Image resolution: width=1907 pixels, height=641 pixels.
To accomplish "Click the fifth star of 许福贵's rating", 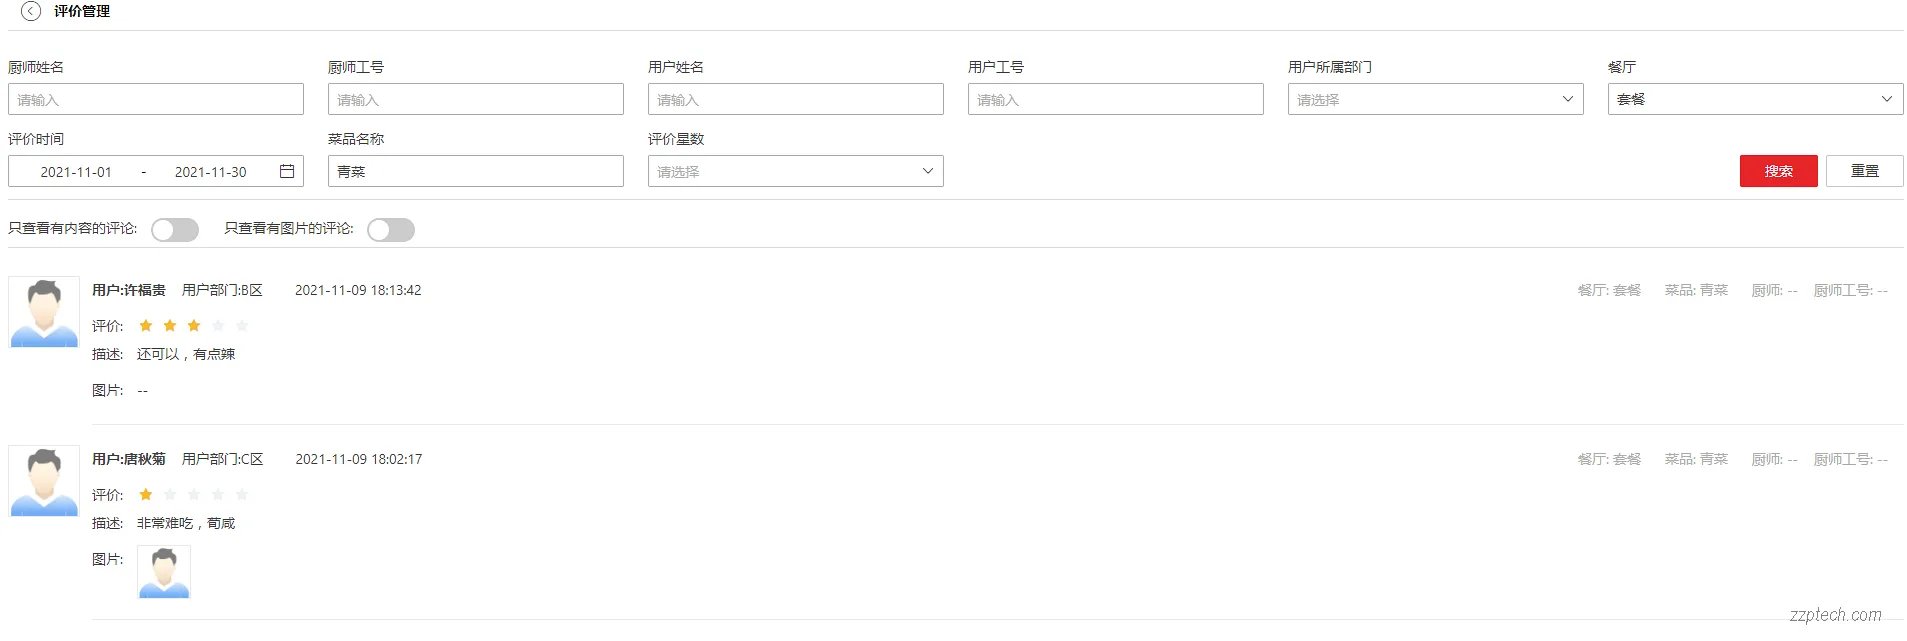I will point(242,326).
